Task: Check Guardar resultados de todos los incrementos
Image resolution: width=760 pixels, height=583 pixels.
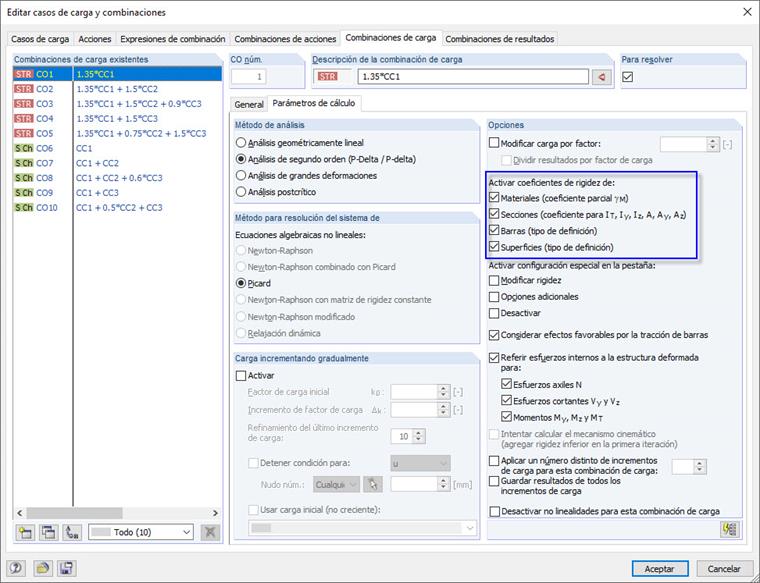Action: (x=494, y=481)
